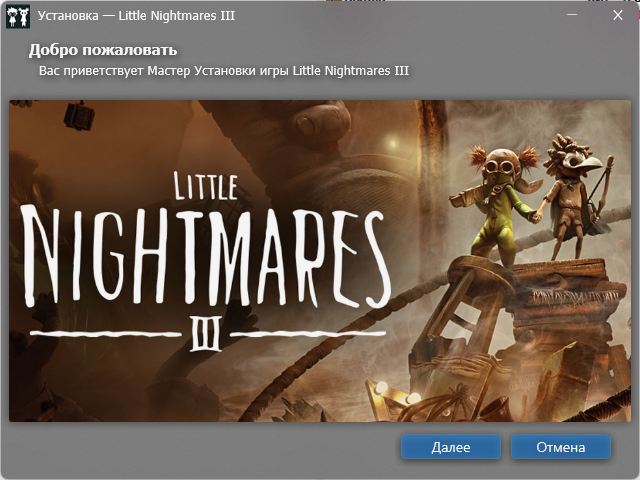This screenshot has height=480, width=640.
Task: Click the Little Nightmares III banner image
Action: [x=320, y=261]
